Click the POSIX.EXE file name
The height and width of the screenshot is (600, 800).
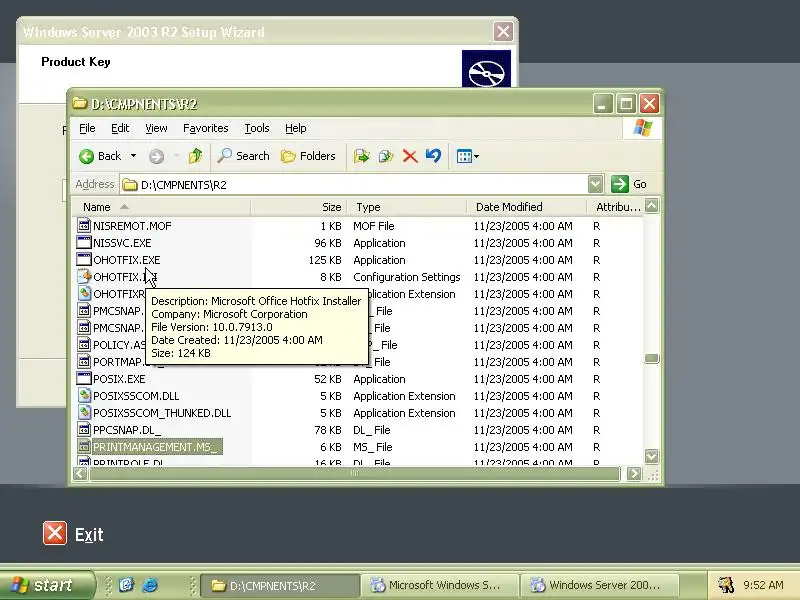(x=119, y=379)
